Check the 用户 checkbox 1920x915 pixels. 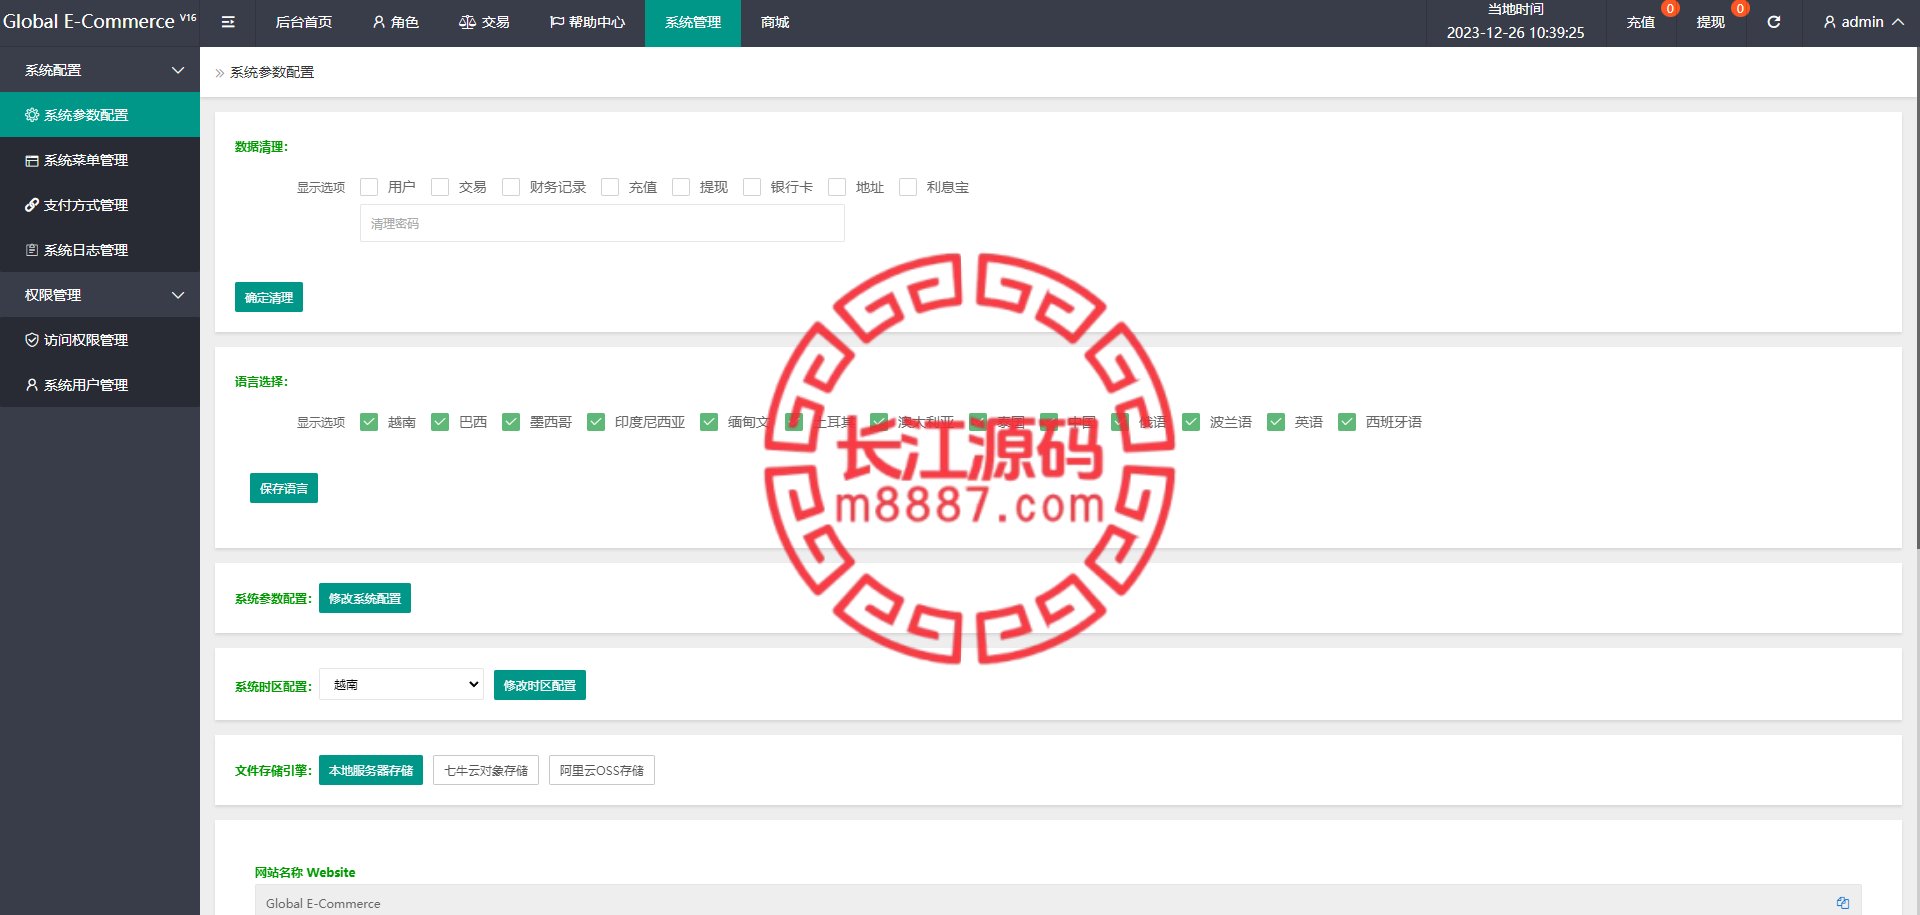369,187
